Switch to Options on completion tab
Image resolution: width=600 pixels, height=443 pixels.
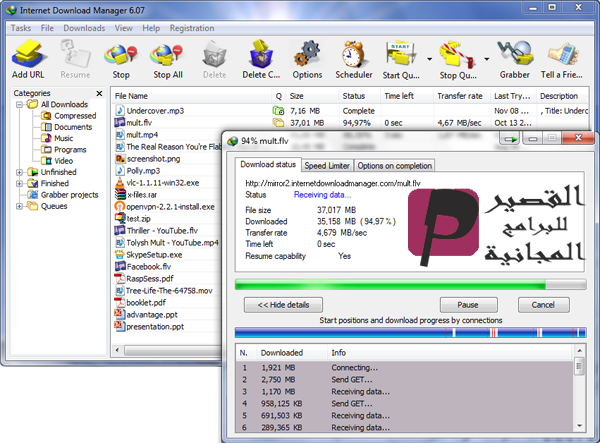(x=395, y=166)
